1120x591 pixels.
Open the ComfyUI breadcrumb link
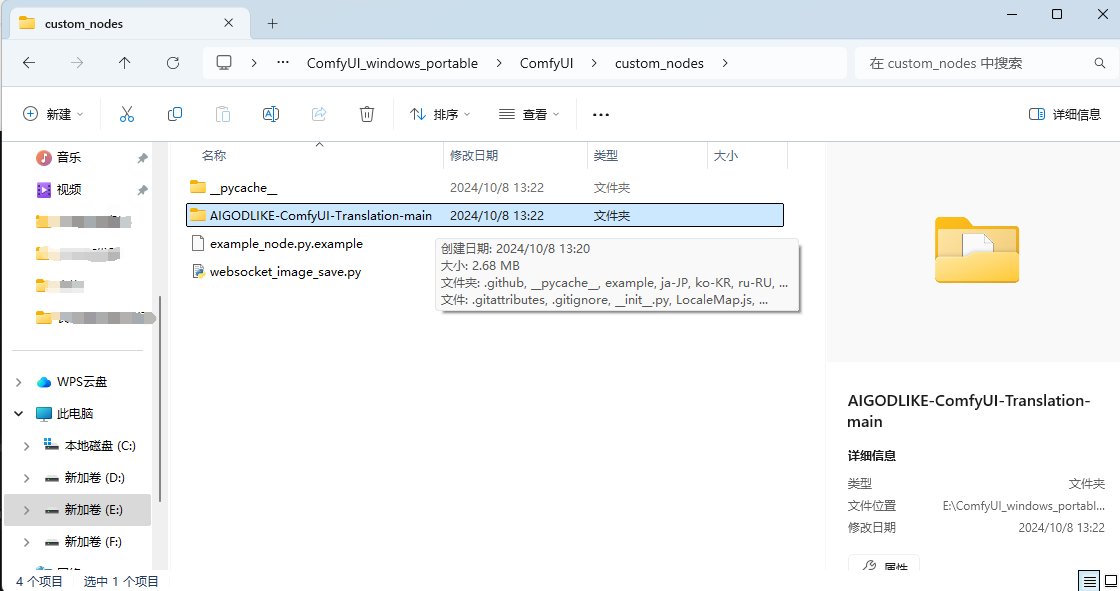[546, 62]
